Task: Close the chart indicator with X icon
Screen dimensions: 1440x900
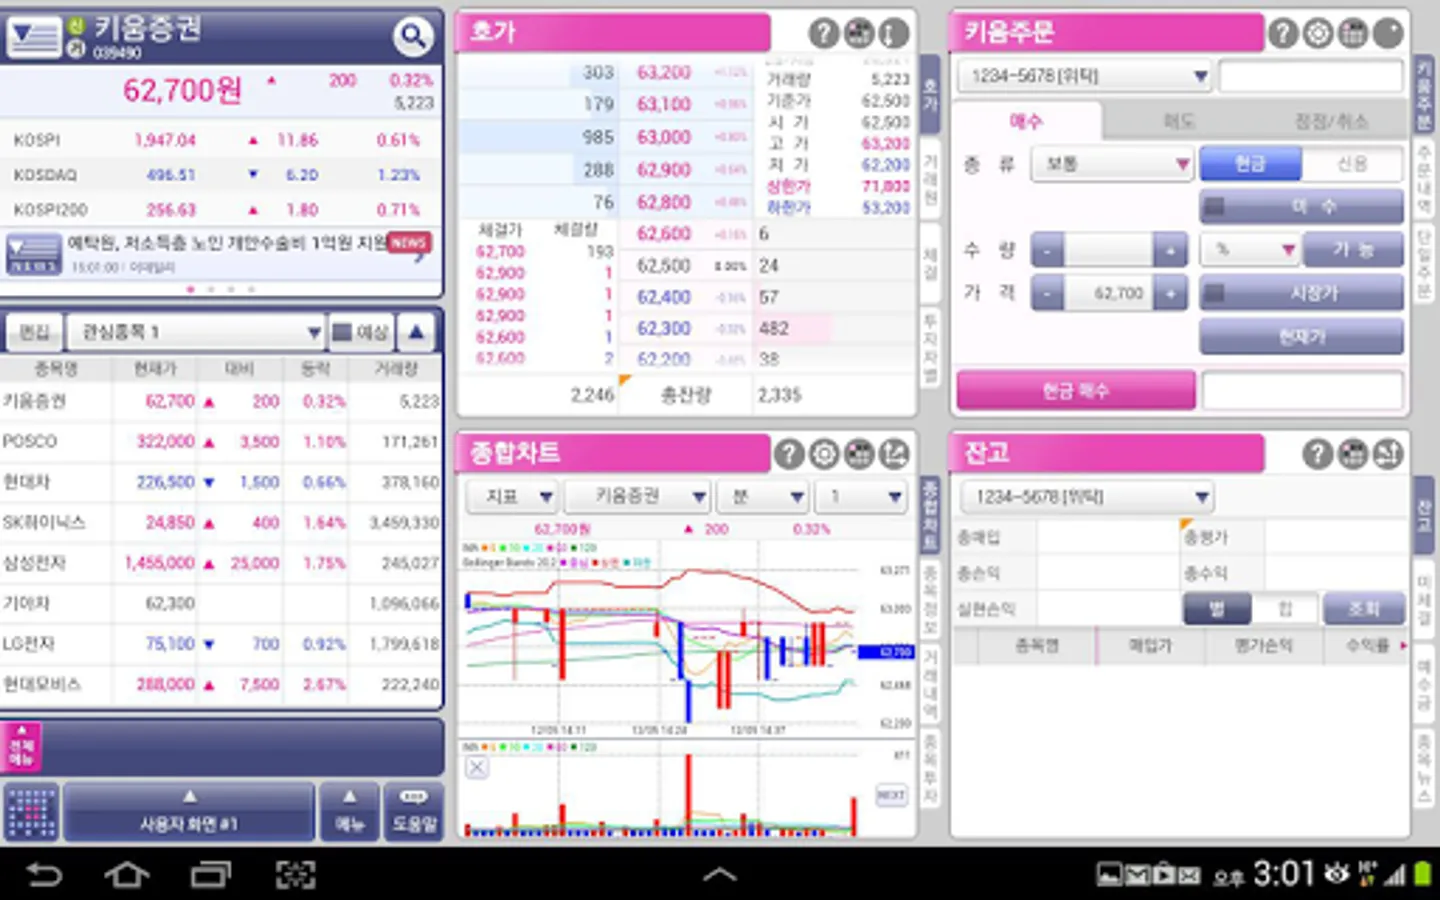Action: (x=477, y=767)
